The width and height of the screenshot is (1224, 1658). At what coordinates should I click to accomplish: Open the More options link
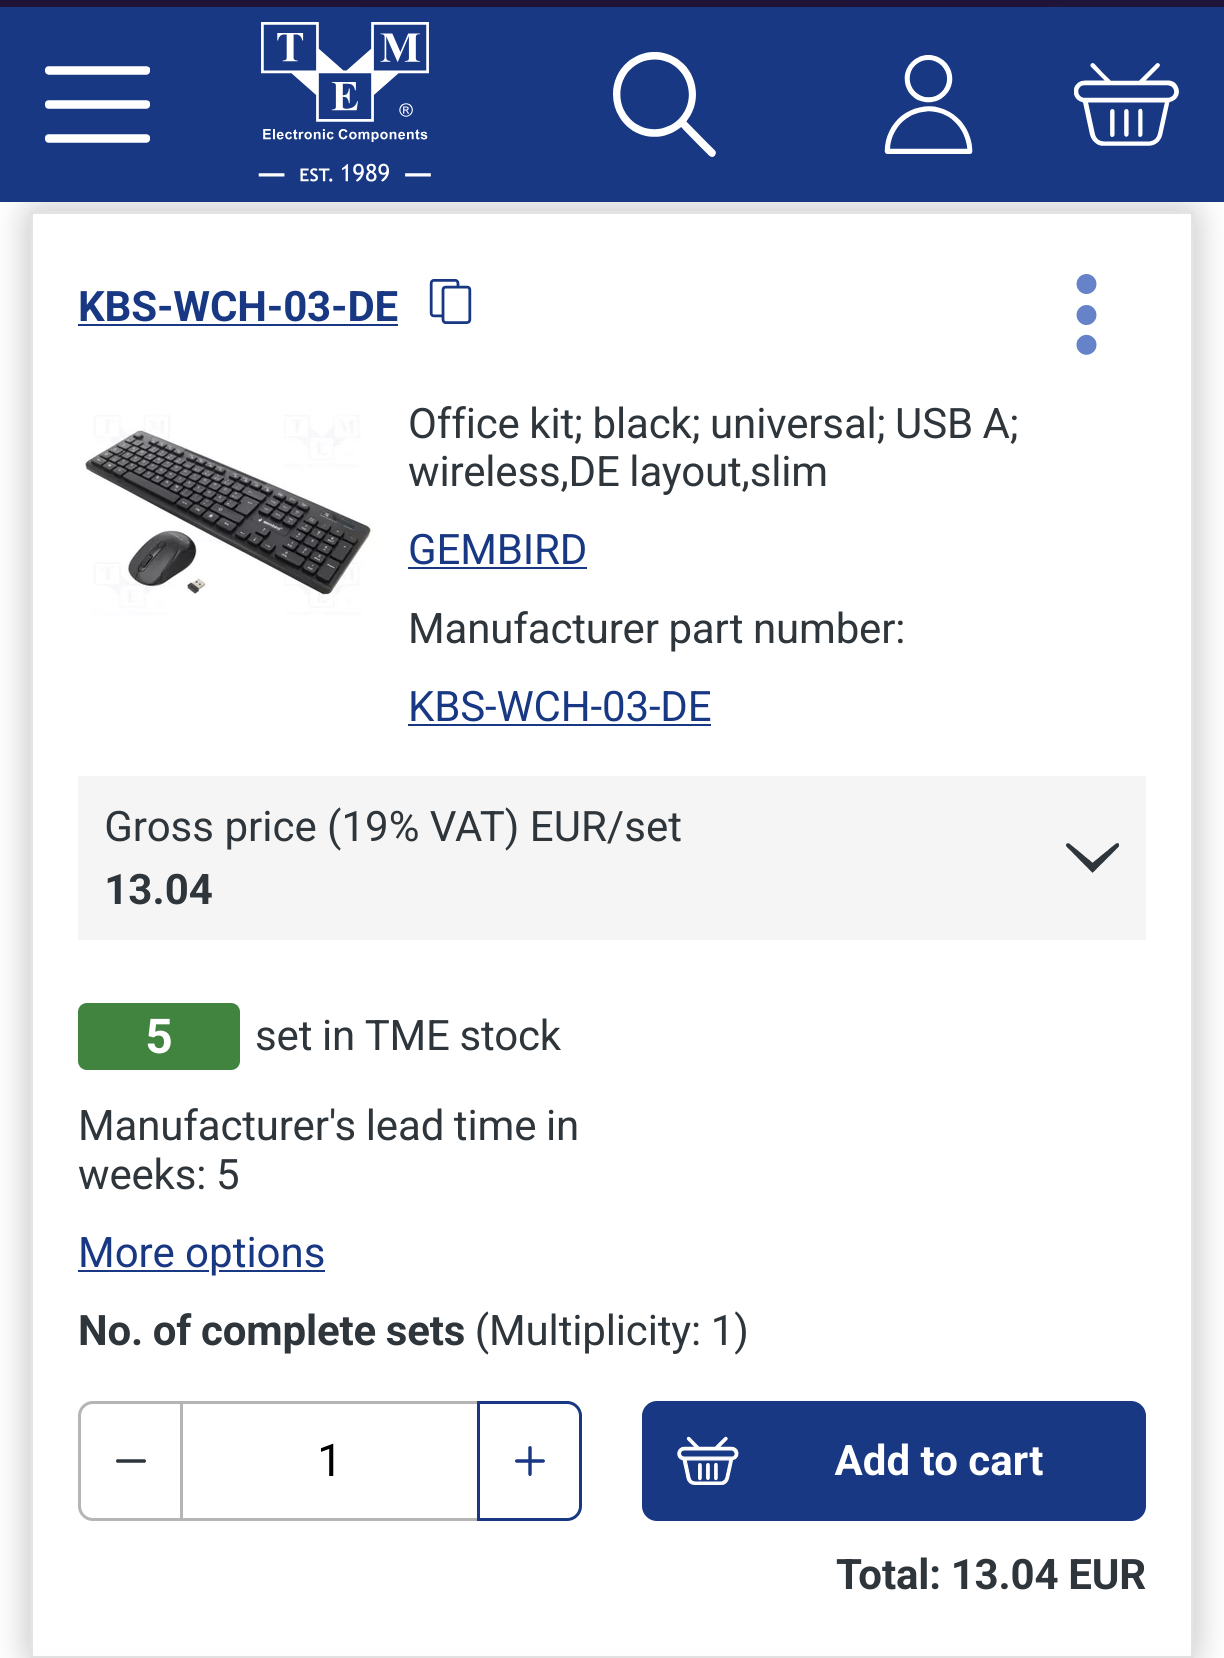click(x=202, y=1253)
